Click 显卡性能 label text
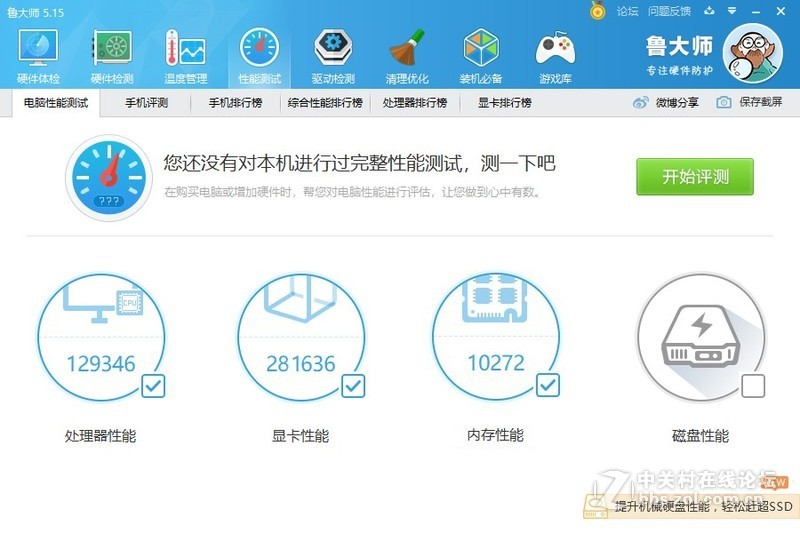800x533 pixels. tap(301, 436)
